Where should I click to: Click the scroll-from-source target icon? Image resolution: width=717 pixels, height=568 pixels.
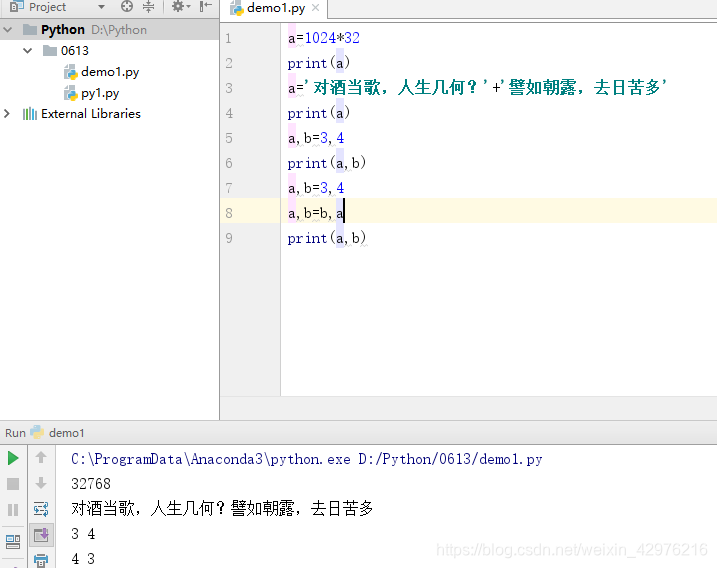tap(127, 6)
